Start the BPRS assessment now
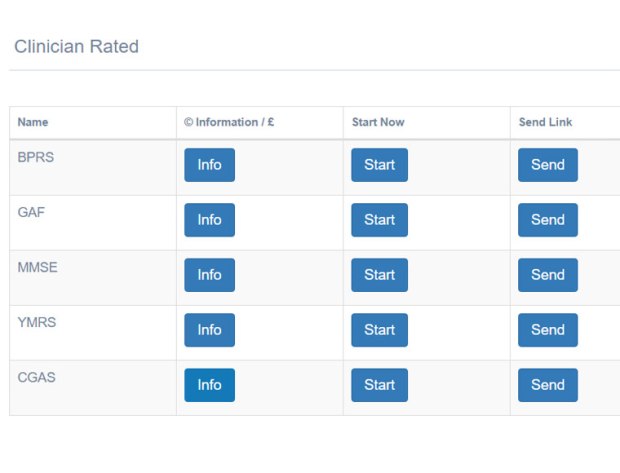 379,165
